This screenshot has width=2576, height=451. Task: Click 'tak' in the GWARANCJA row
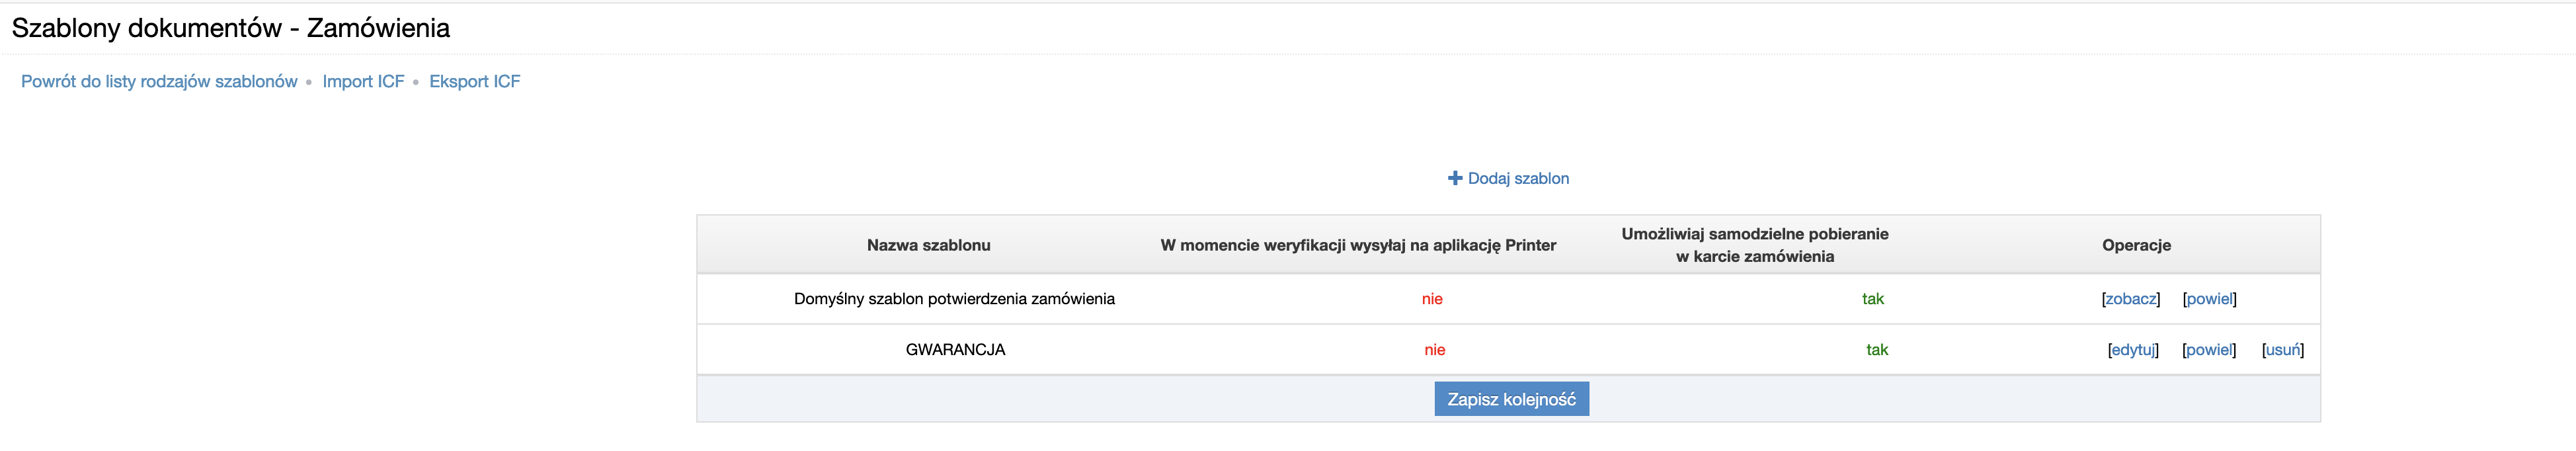click(1877, 350)
